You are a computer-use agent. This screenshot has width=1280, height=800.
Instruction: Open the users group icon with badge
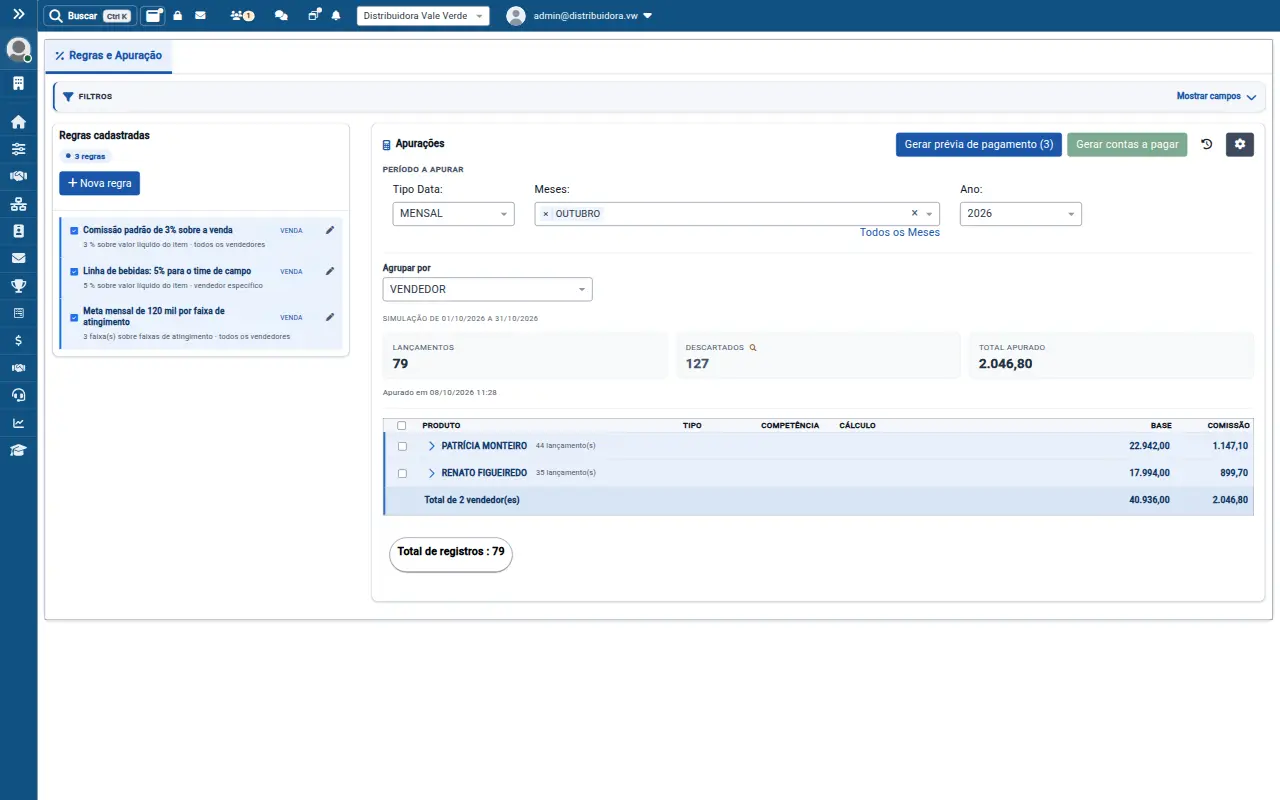[241, 16]
